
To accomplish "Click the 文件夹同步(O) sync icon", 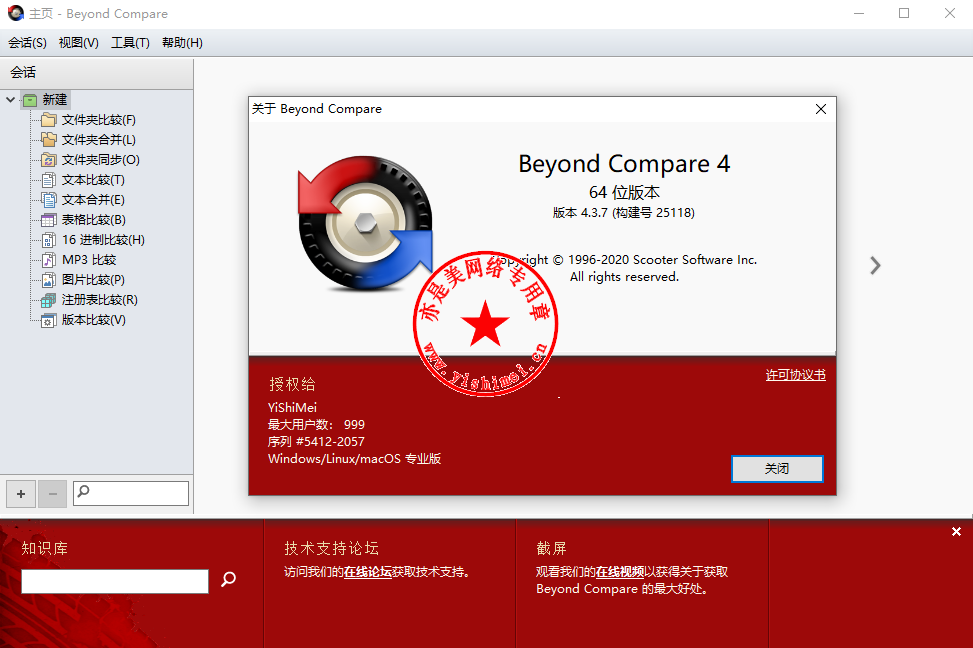I will [x=48, y=160].
